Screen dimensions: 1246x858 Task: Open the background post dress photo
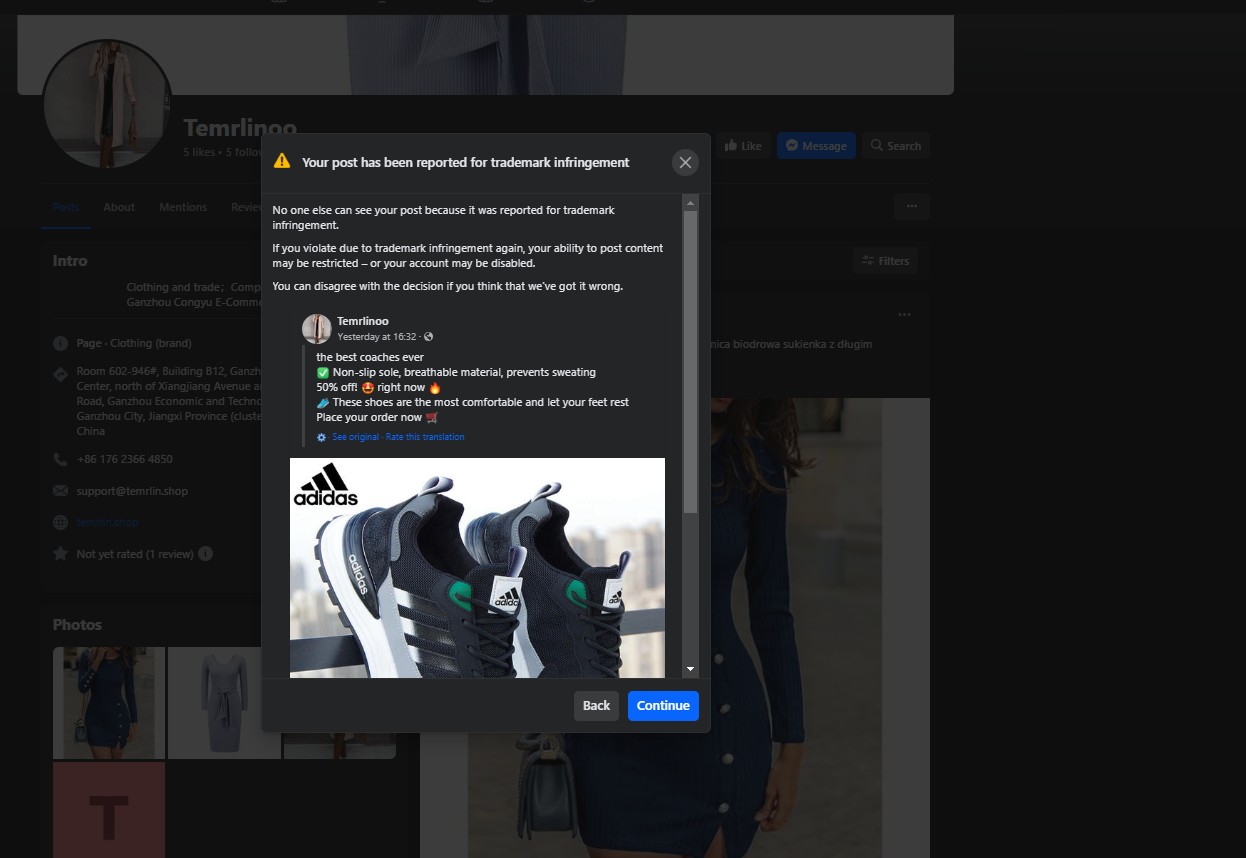point(675,628)
